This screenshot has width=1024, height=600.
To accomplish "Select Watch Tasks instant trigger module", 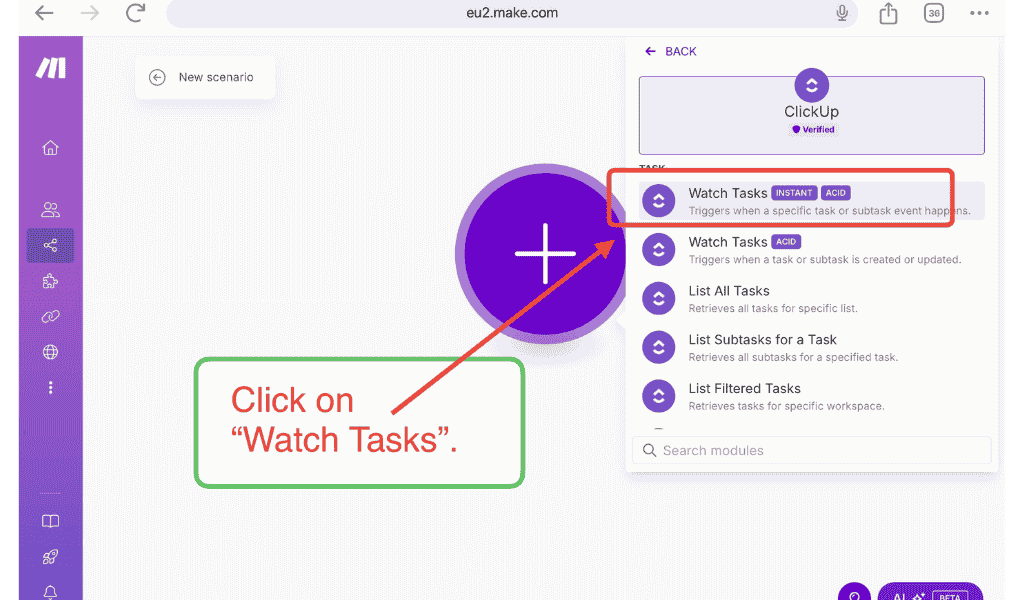I will coord(812,200).
